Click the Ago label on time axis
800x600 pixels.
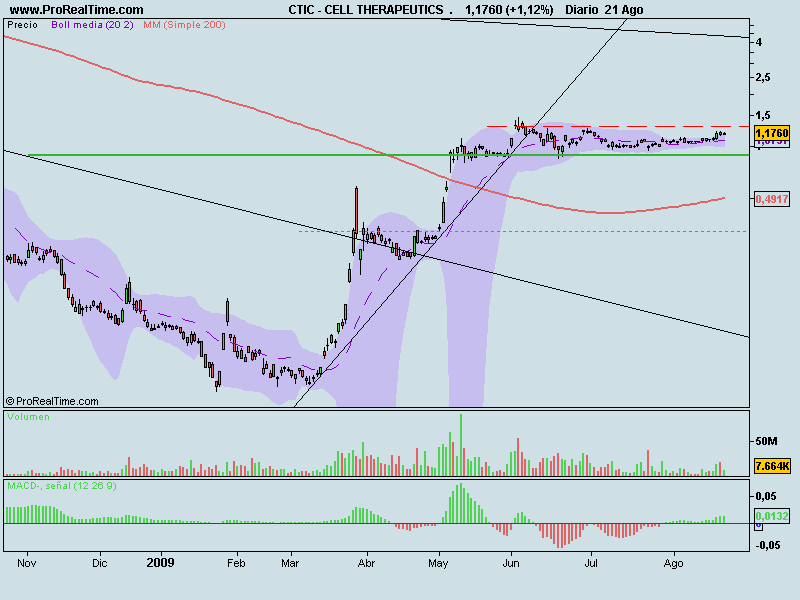[x=673, y=564]
